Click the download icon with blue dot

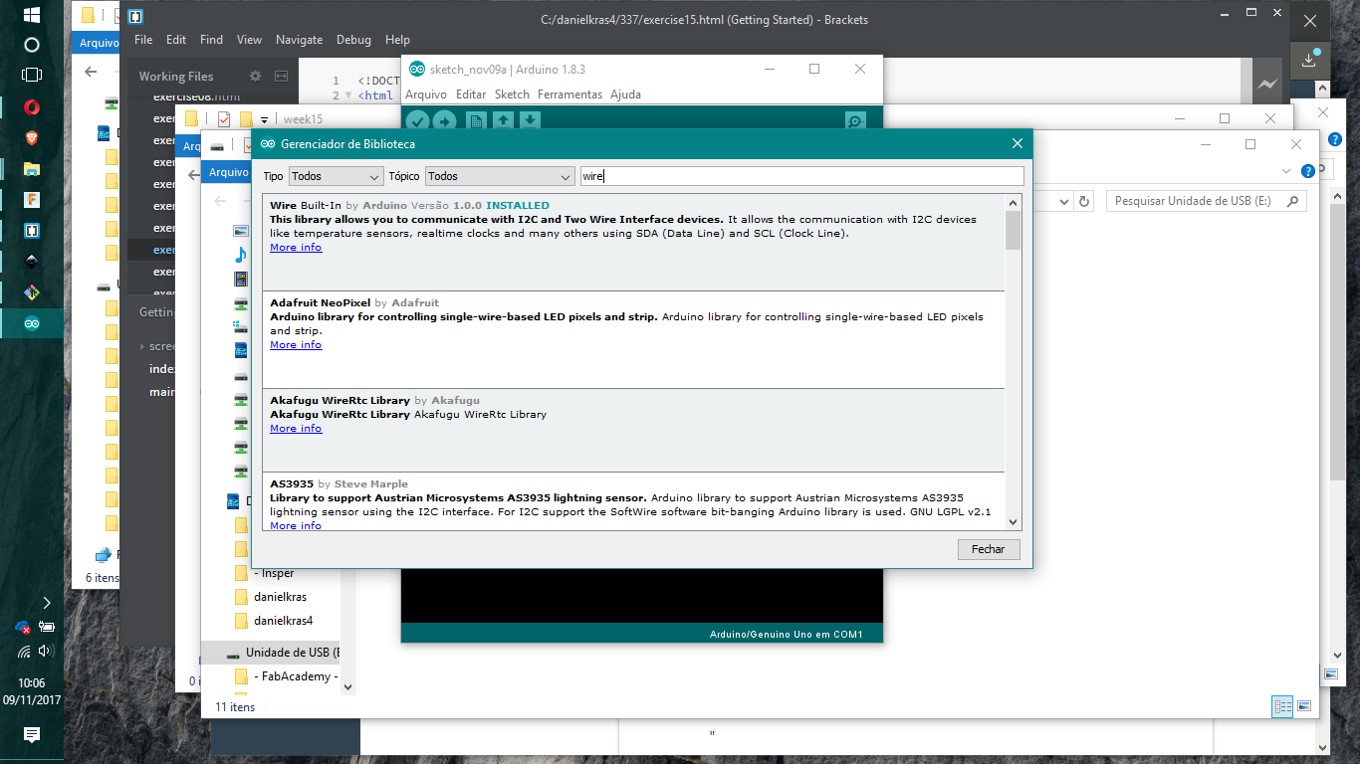[1309, 59]
